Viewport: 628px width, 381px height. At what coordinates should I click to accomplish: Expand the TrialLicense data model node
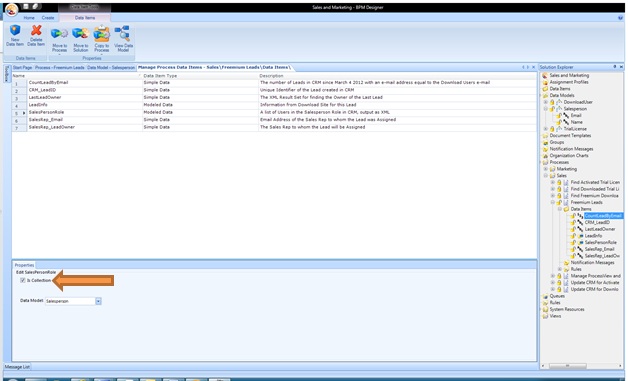545,129
